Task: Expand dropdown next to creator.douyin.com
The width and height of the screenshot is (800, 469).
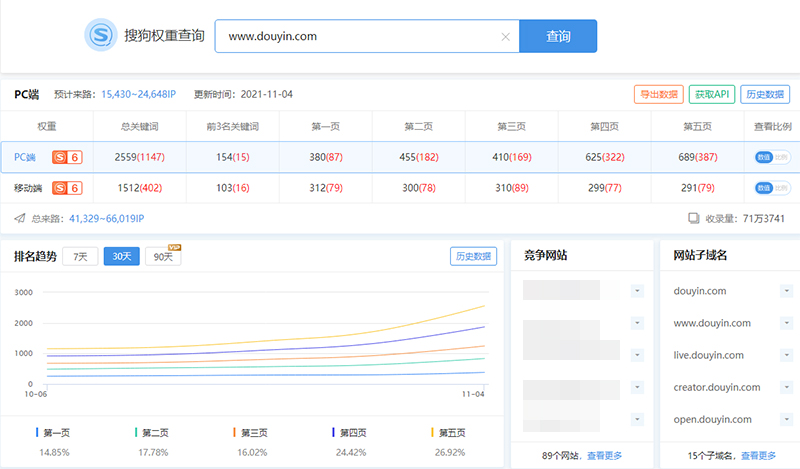Action: (786, 387)
